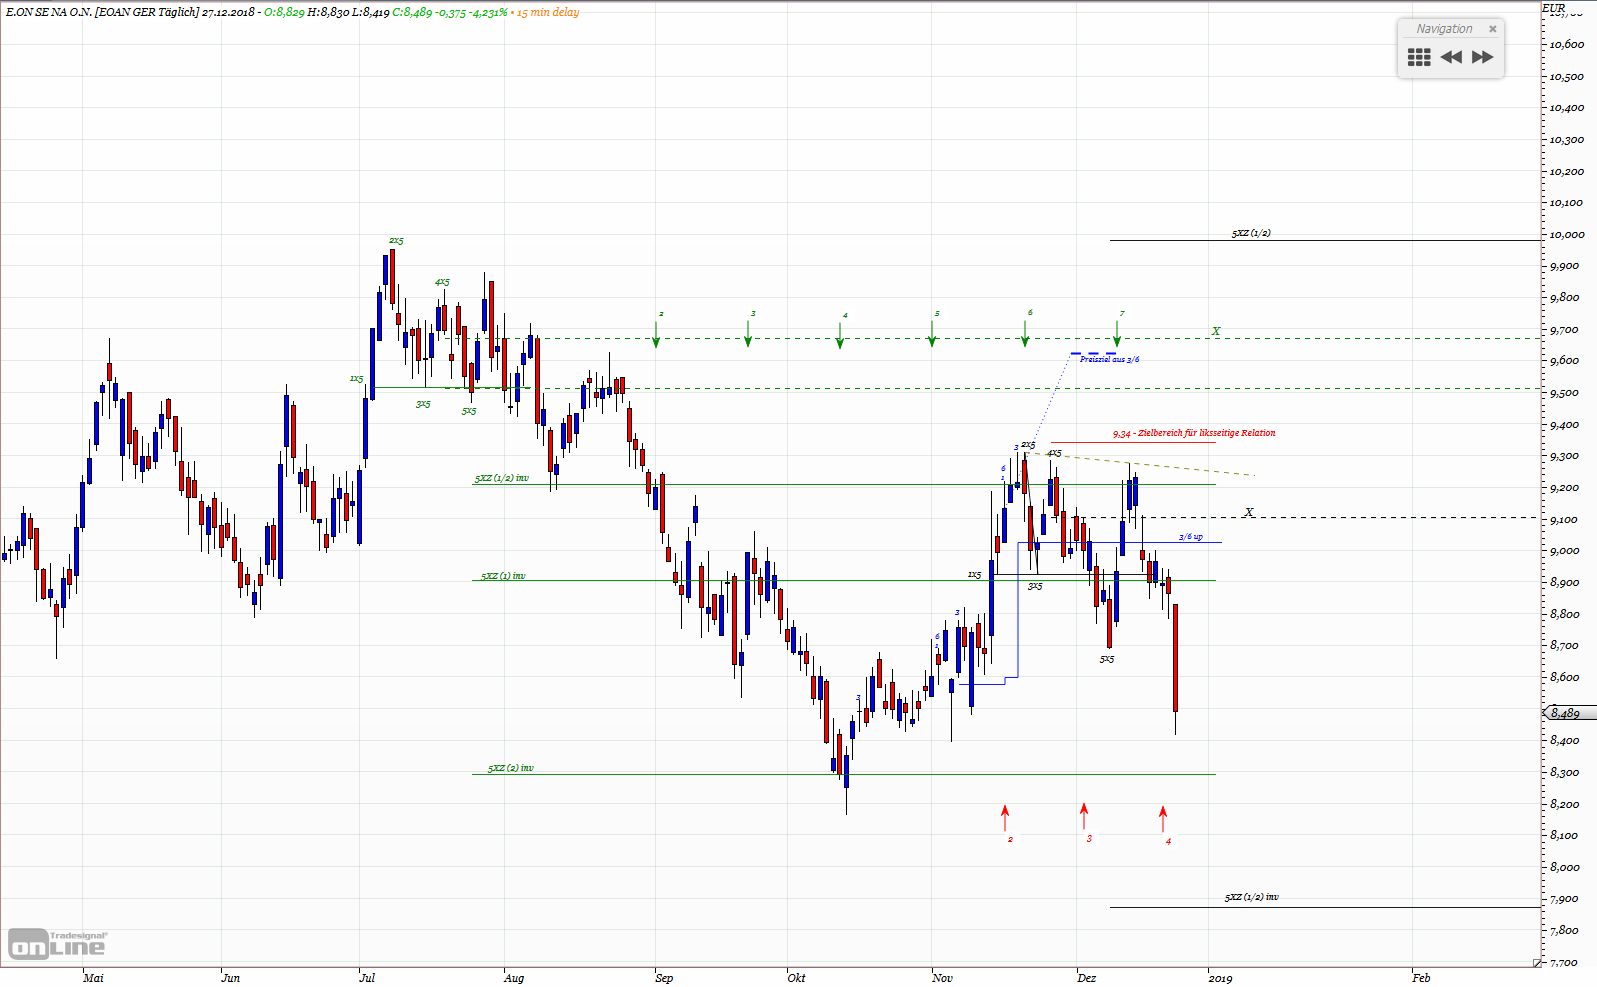Click the 7,900 price axis label
Image resolution: width=1597 pixels, height=987 pixels.
coord(1565,899)
